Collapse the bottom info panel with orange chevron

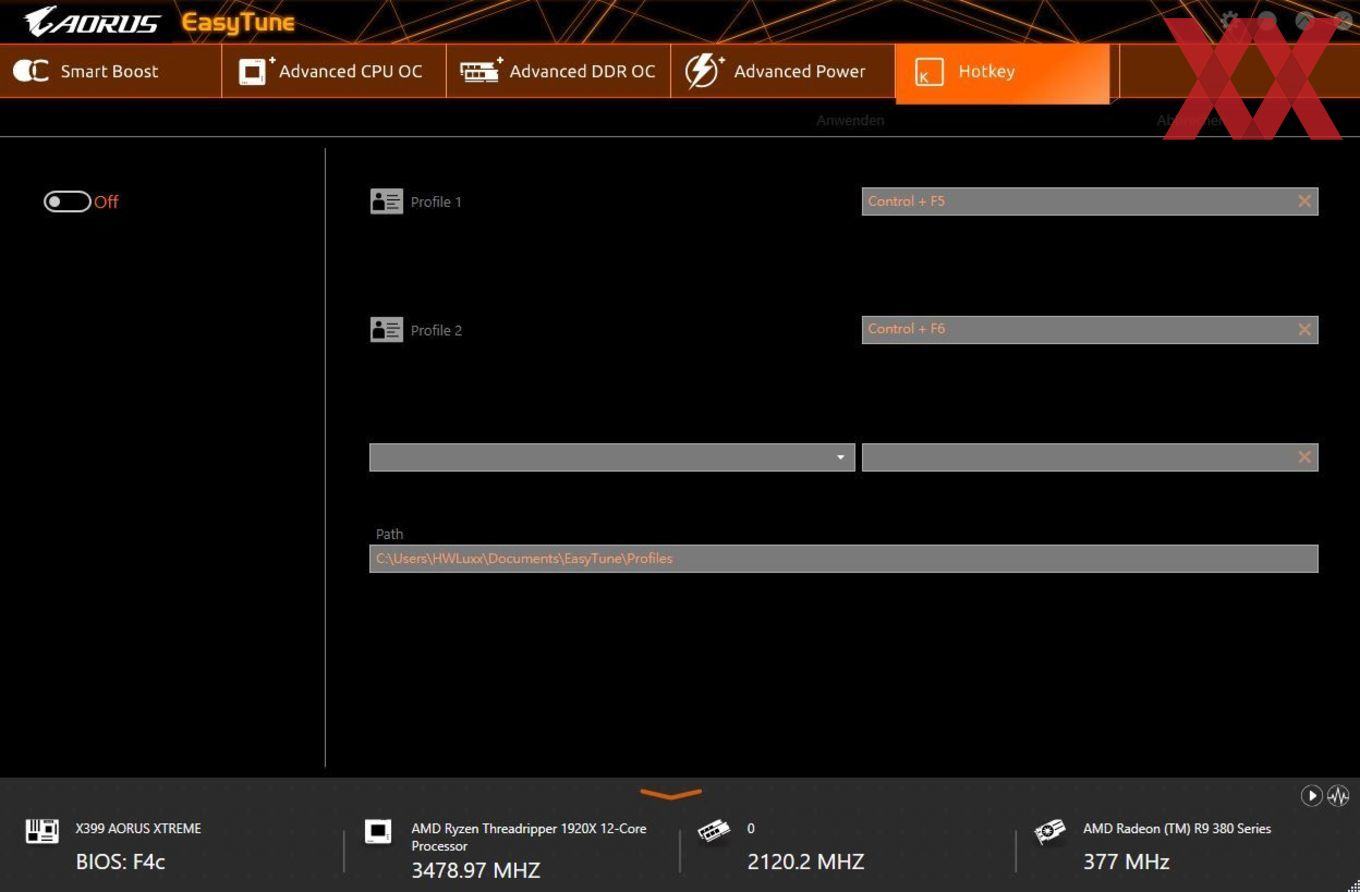pyautogui.click(x=671, y=794)
